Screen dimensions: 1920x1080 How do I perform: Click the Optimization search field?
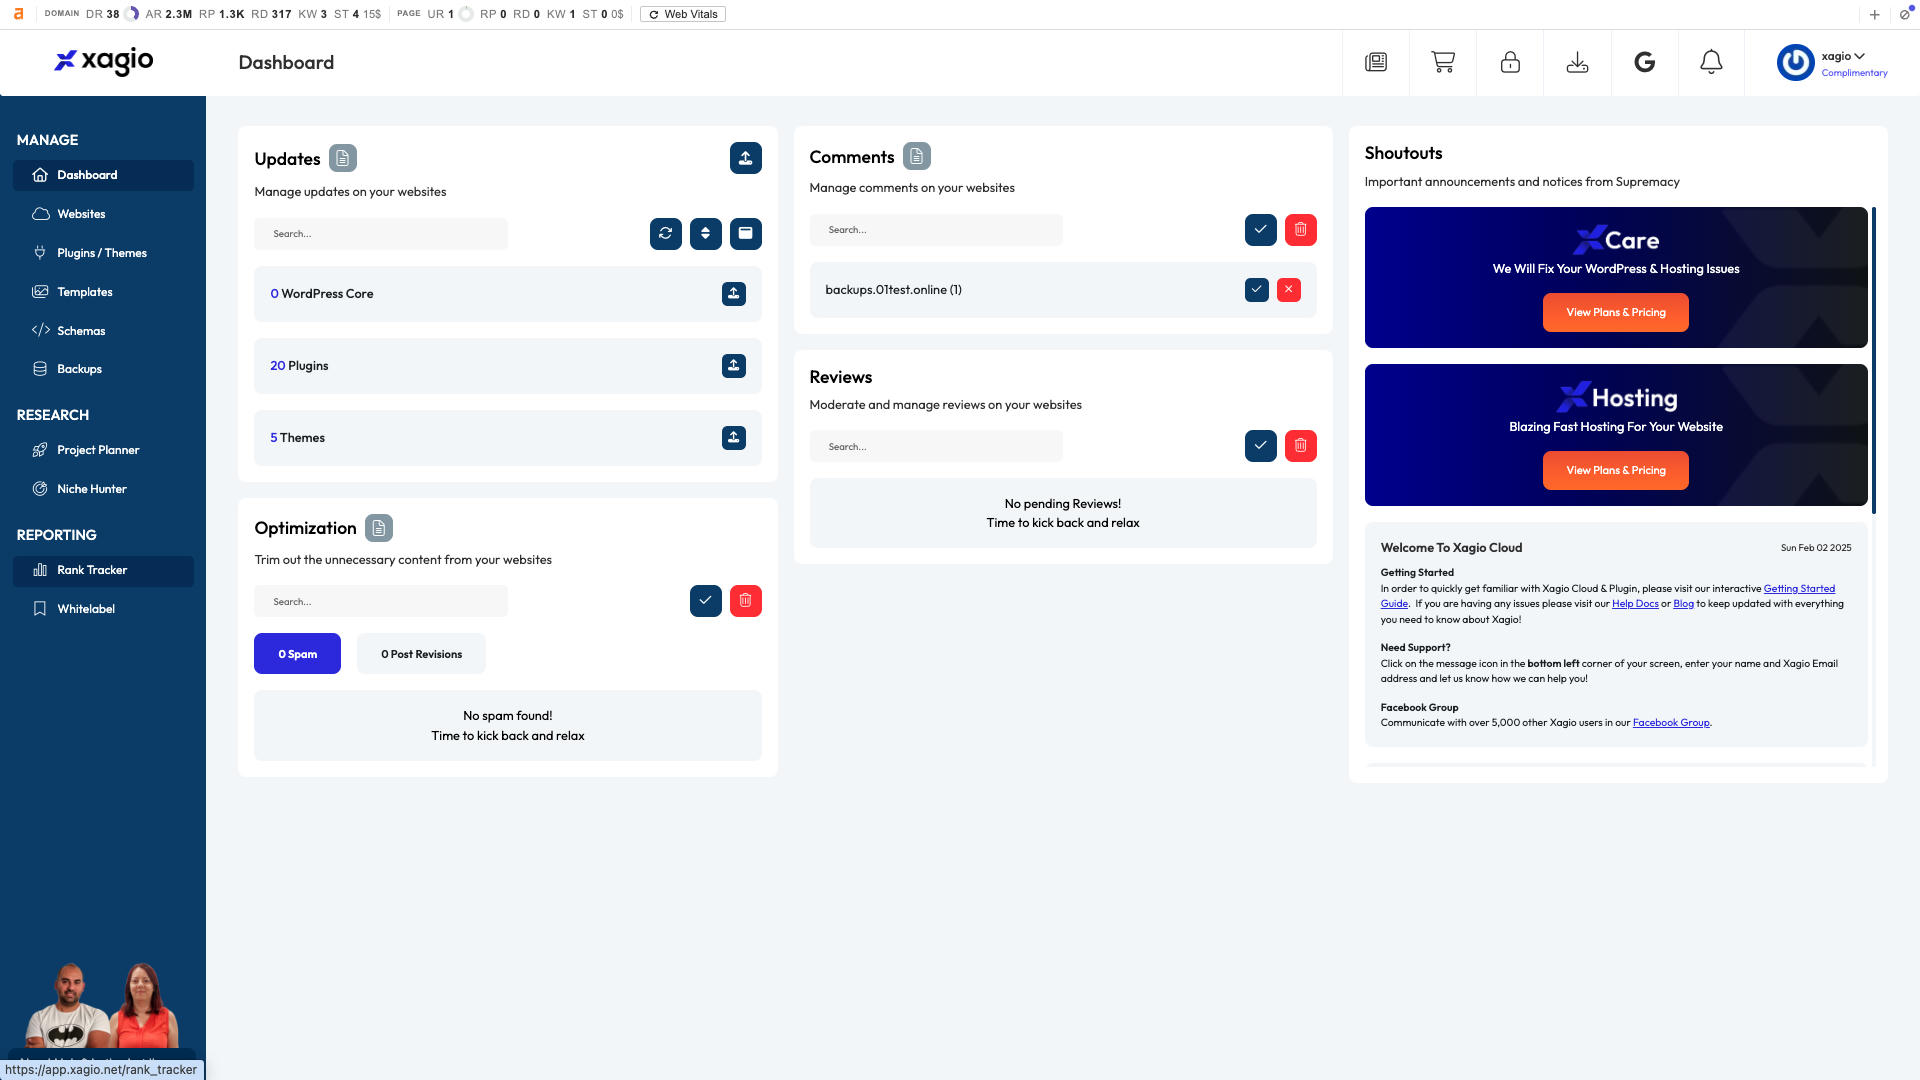coord(381,601)
